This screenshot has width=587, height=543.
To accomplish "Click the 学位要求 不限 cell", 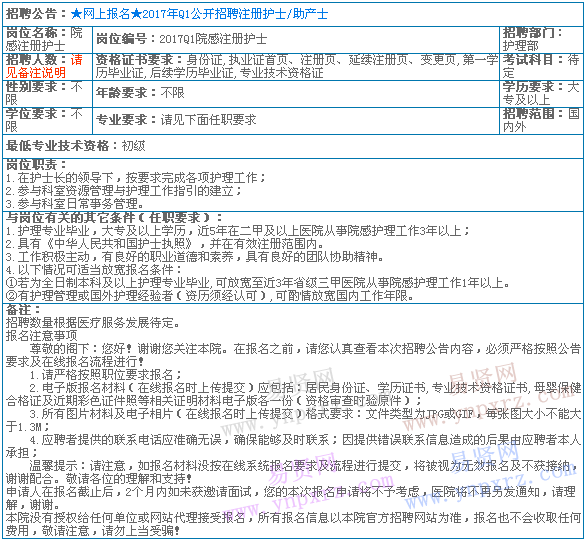I will 48,121.
